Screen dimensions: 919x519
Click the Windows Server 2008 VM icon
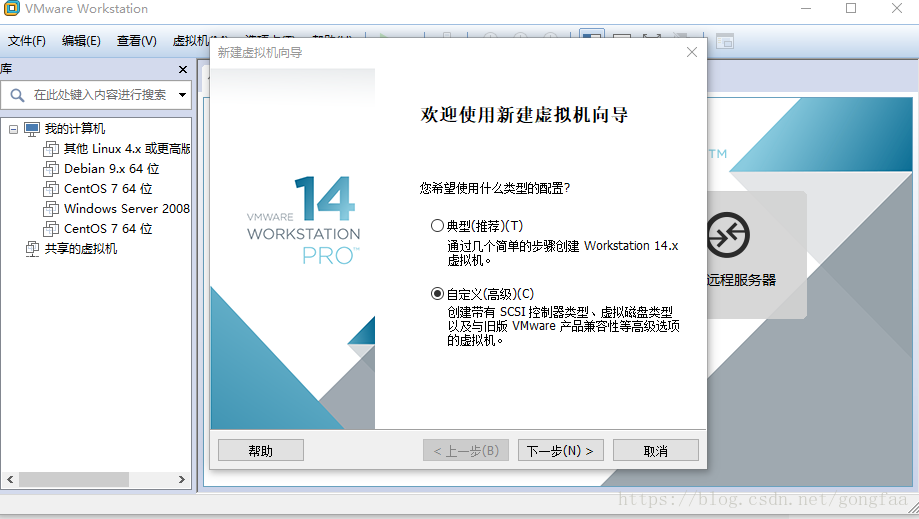(51, 209)
